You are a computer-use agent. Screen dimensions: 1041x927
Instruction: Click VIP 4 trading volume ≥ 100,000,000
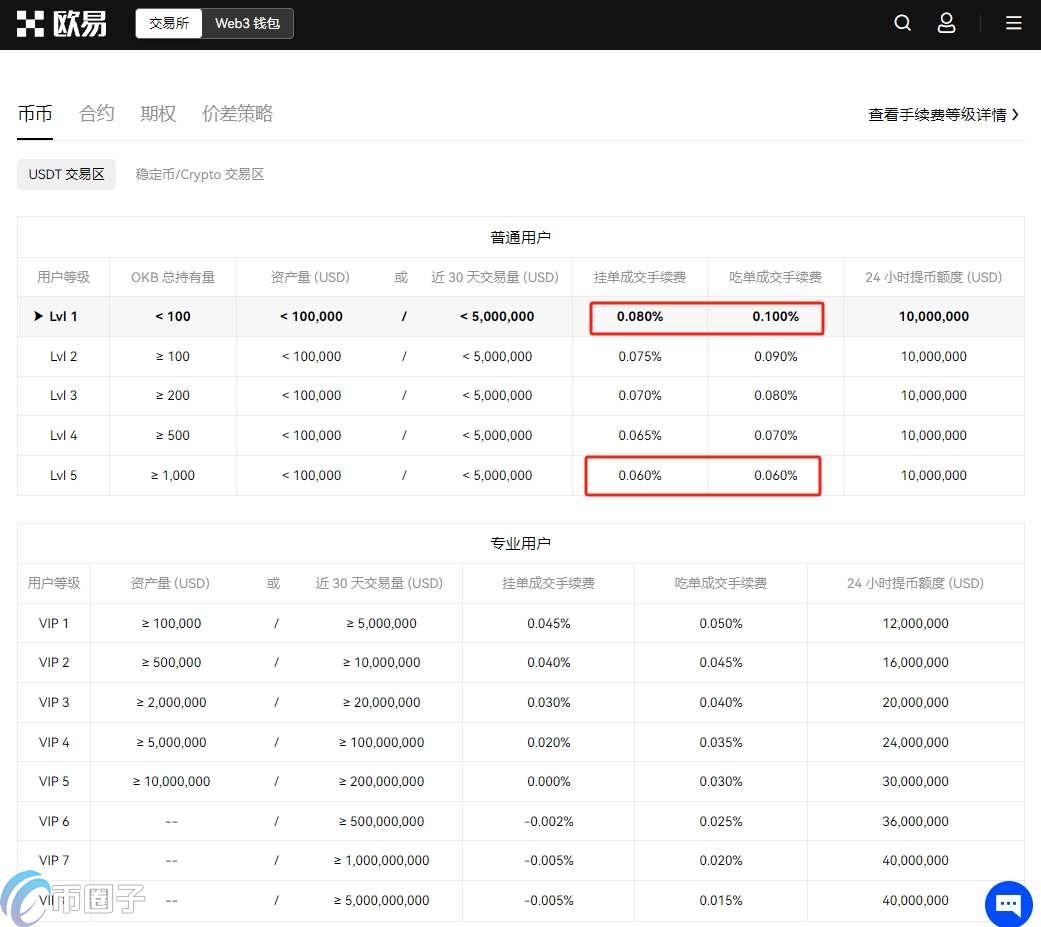[382, 742]
